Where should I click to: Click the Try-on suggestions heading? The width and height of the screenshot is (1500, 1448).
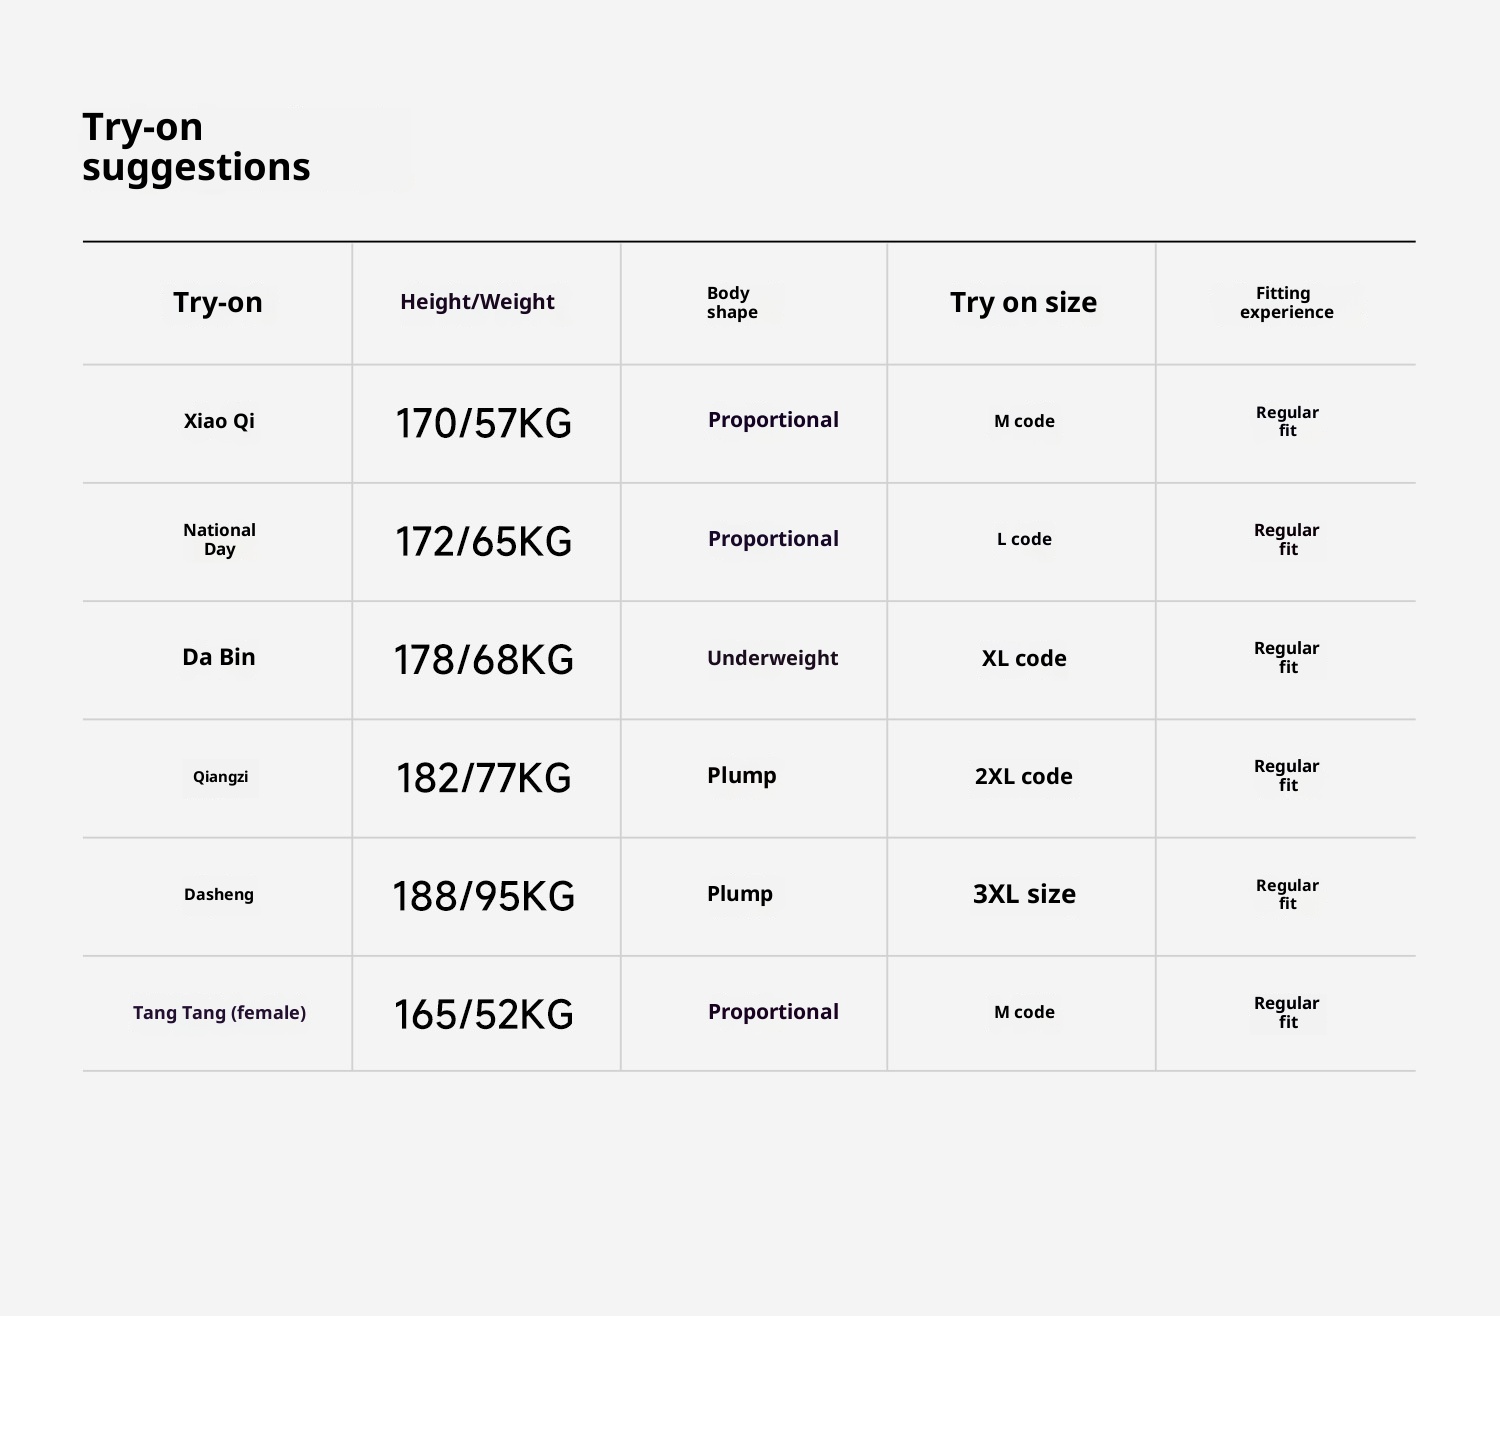[x=196, y=147]
